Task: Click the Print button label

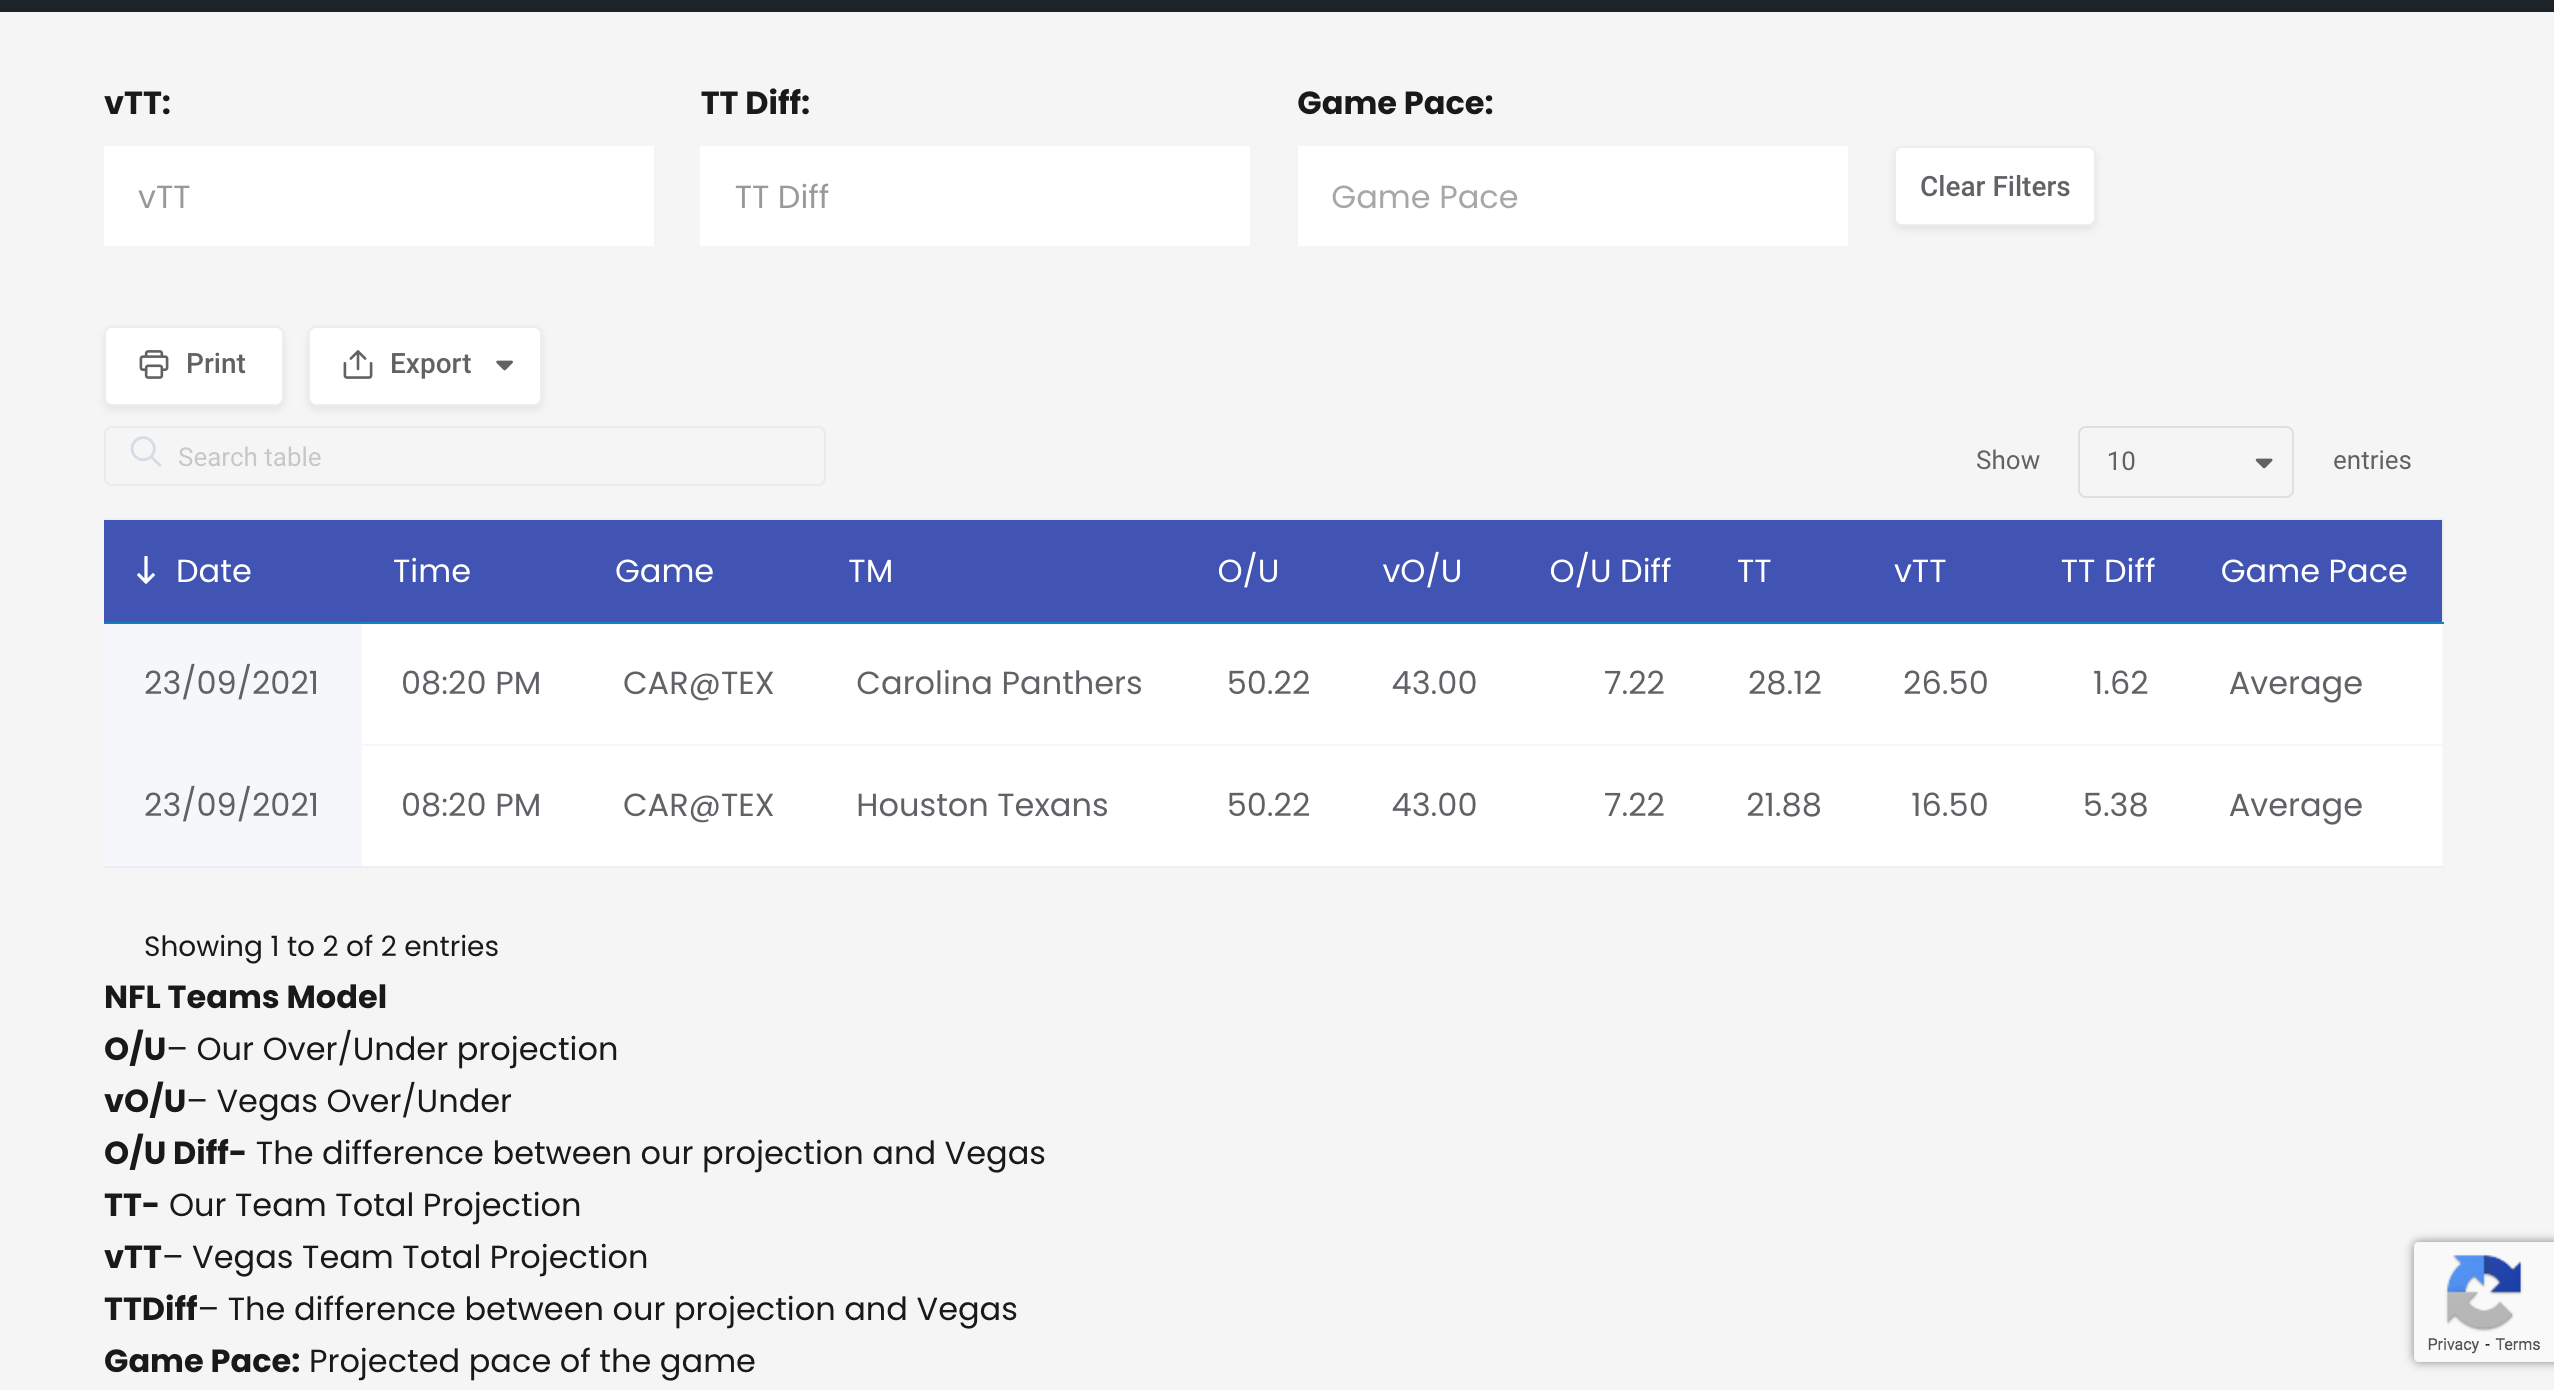Action: click(215, 364)
